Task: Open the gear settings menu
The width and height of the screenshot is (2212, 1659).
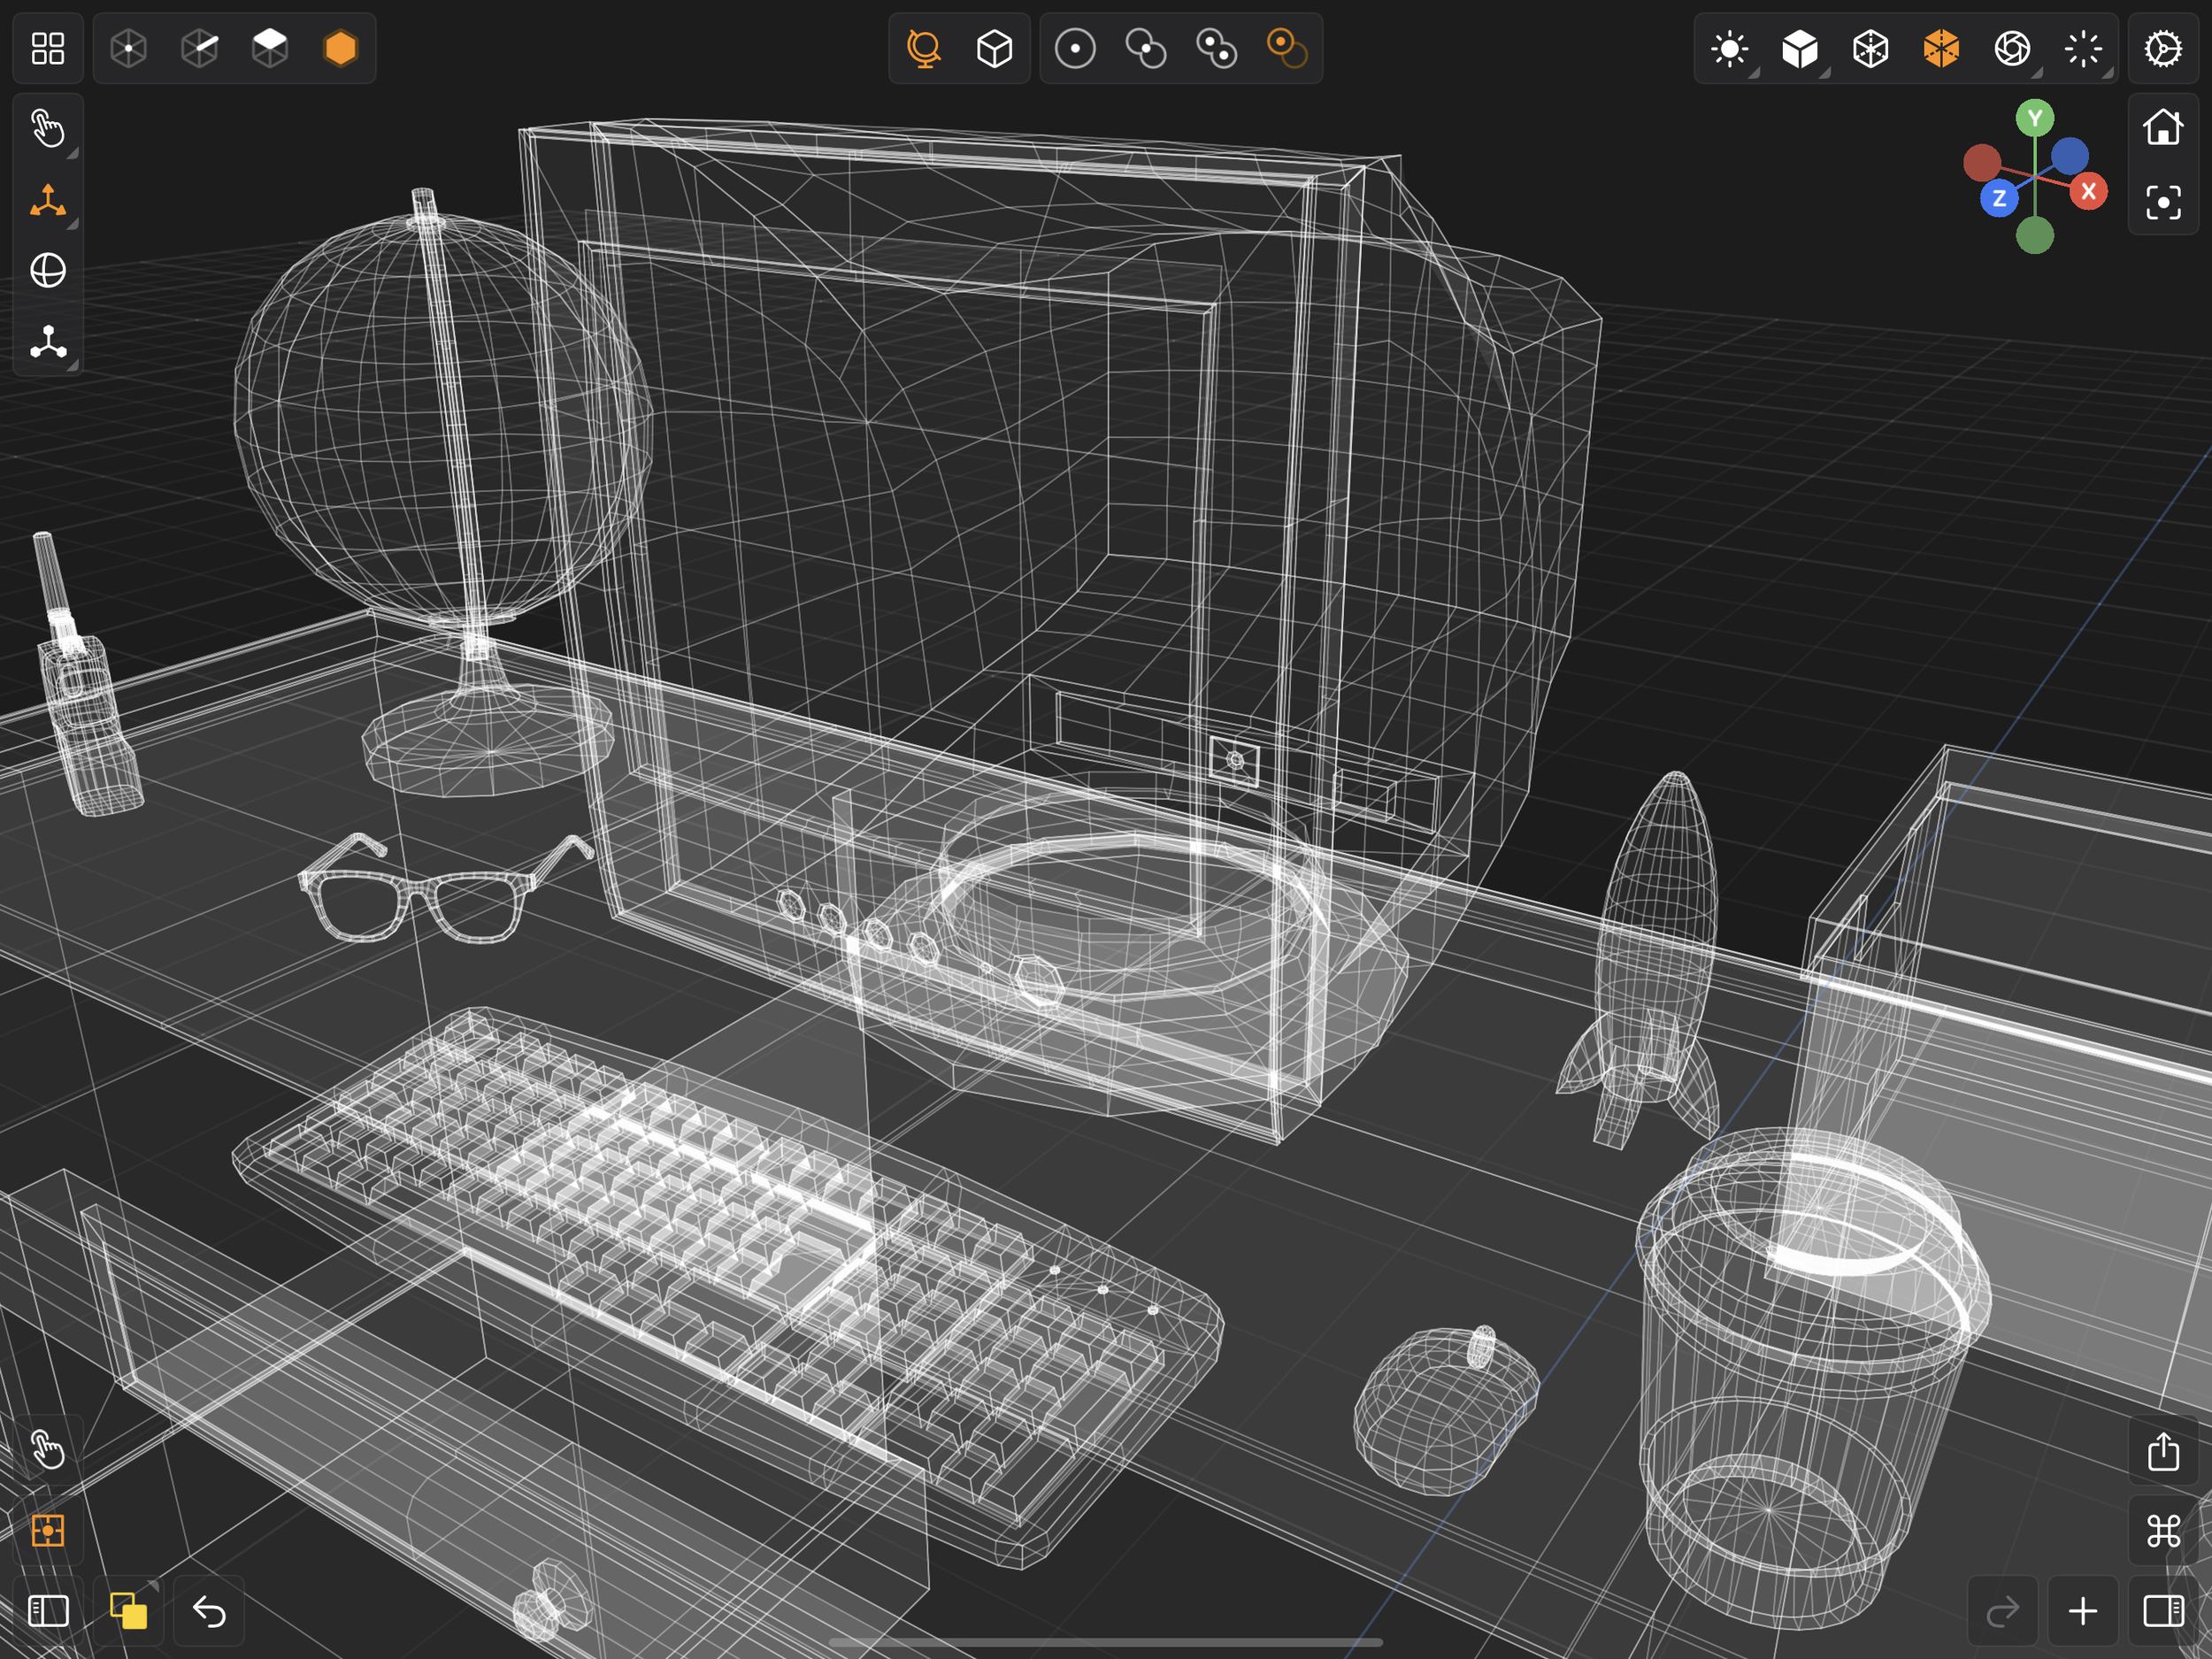Action: (x=2163, y=48)
